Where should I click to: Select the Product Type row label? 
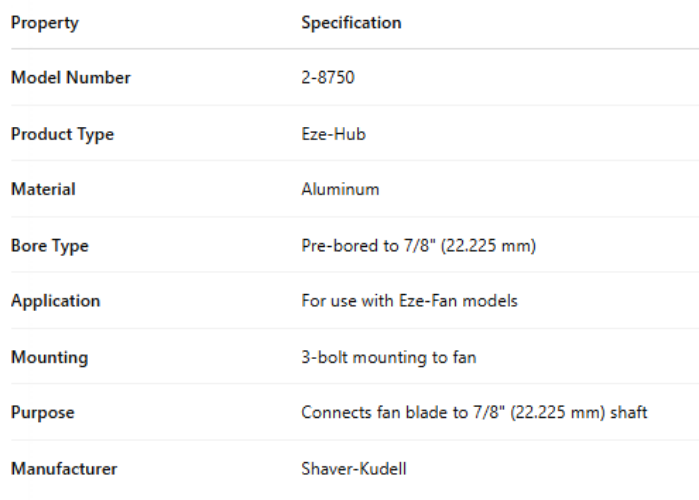(62, 134)
